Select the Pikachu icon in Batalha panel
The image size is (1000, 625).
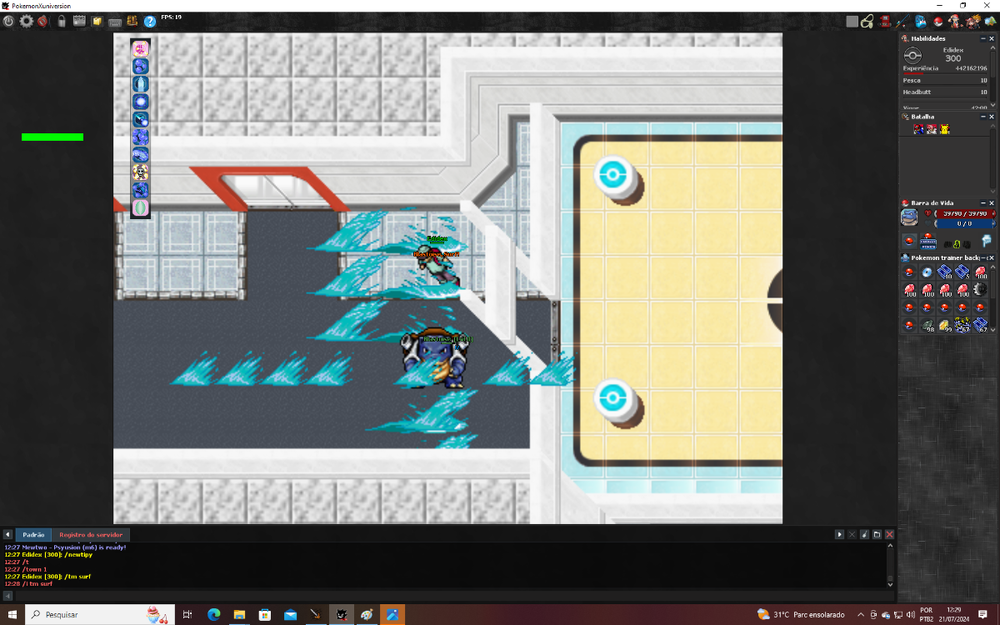coord(944,129)
